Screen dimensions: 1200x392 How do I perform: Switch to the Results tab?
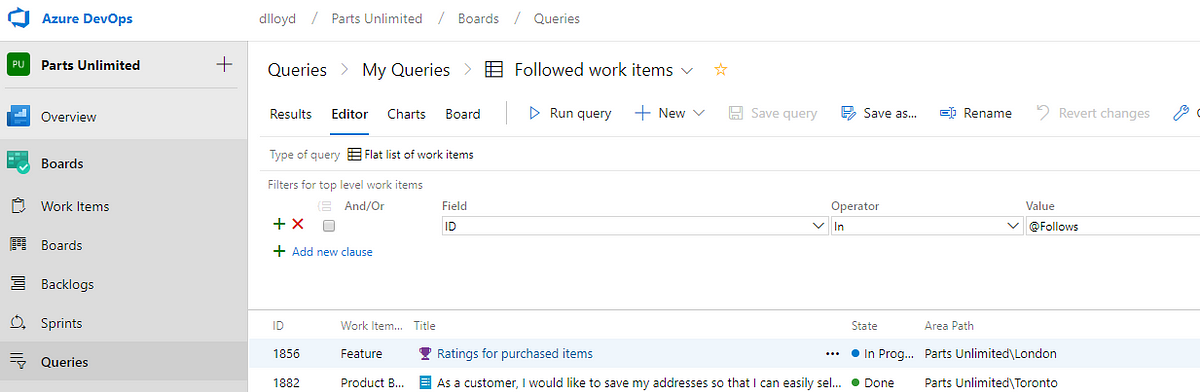coord(291,114)
